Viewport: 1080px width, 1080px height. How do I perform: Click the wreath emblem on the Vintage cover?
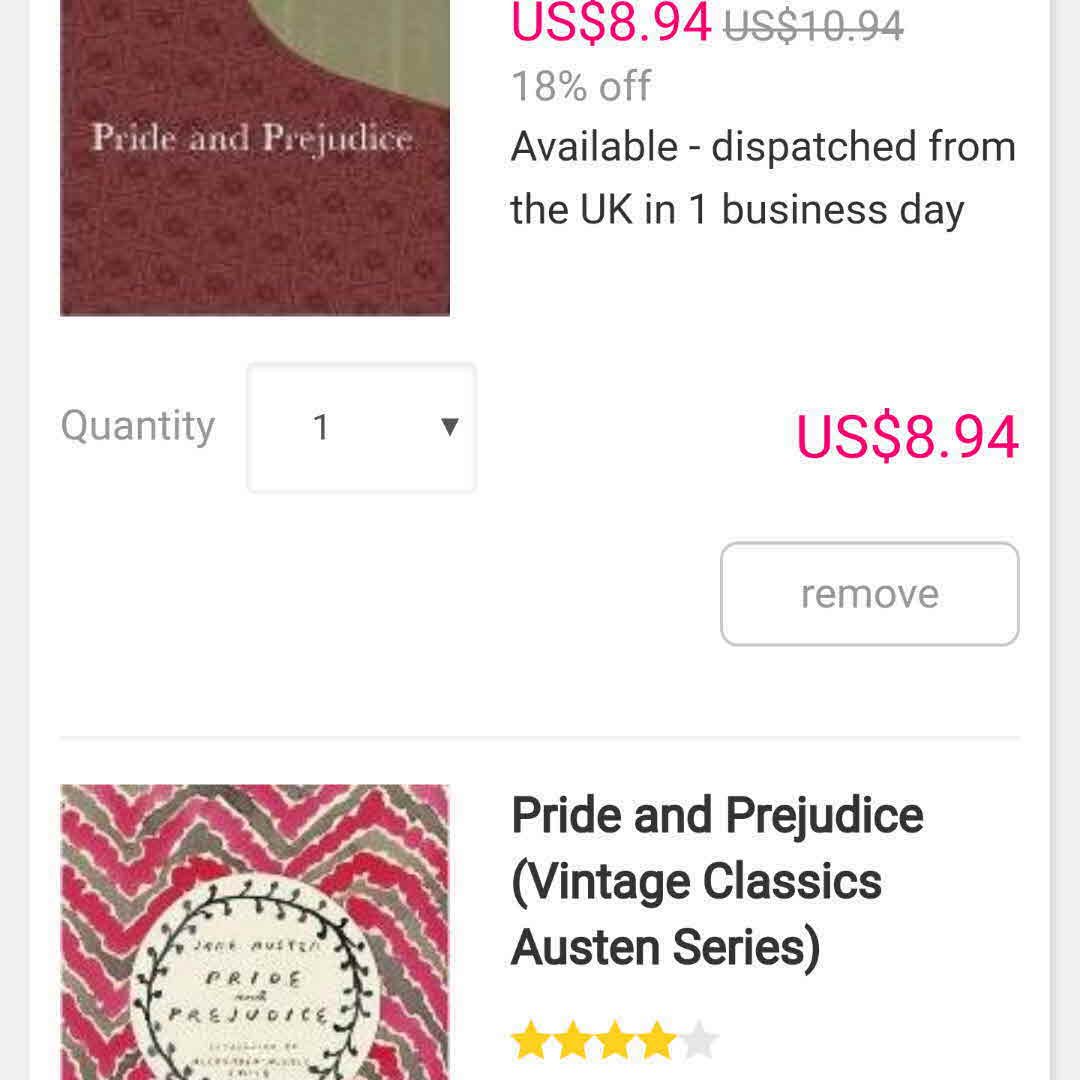[254, 985]
